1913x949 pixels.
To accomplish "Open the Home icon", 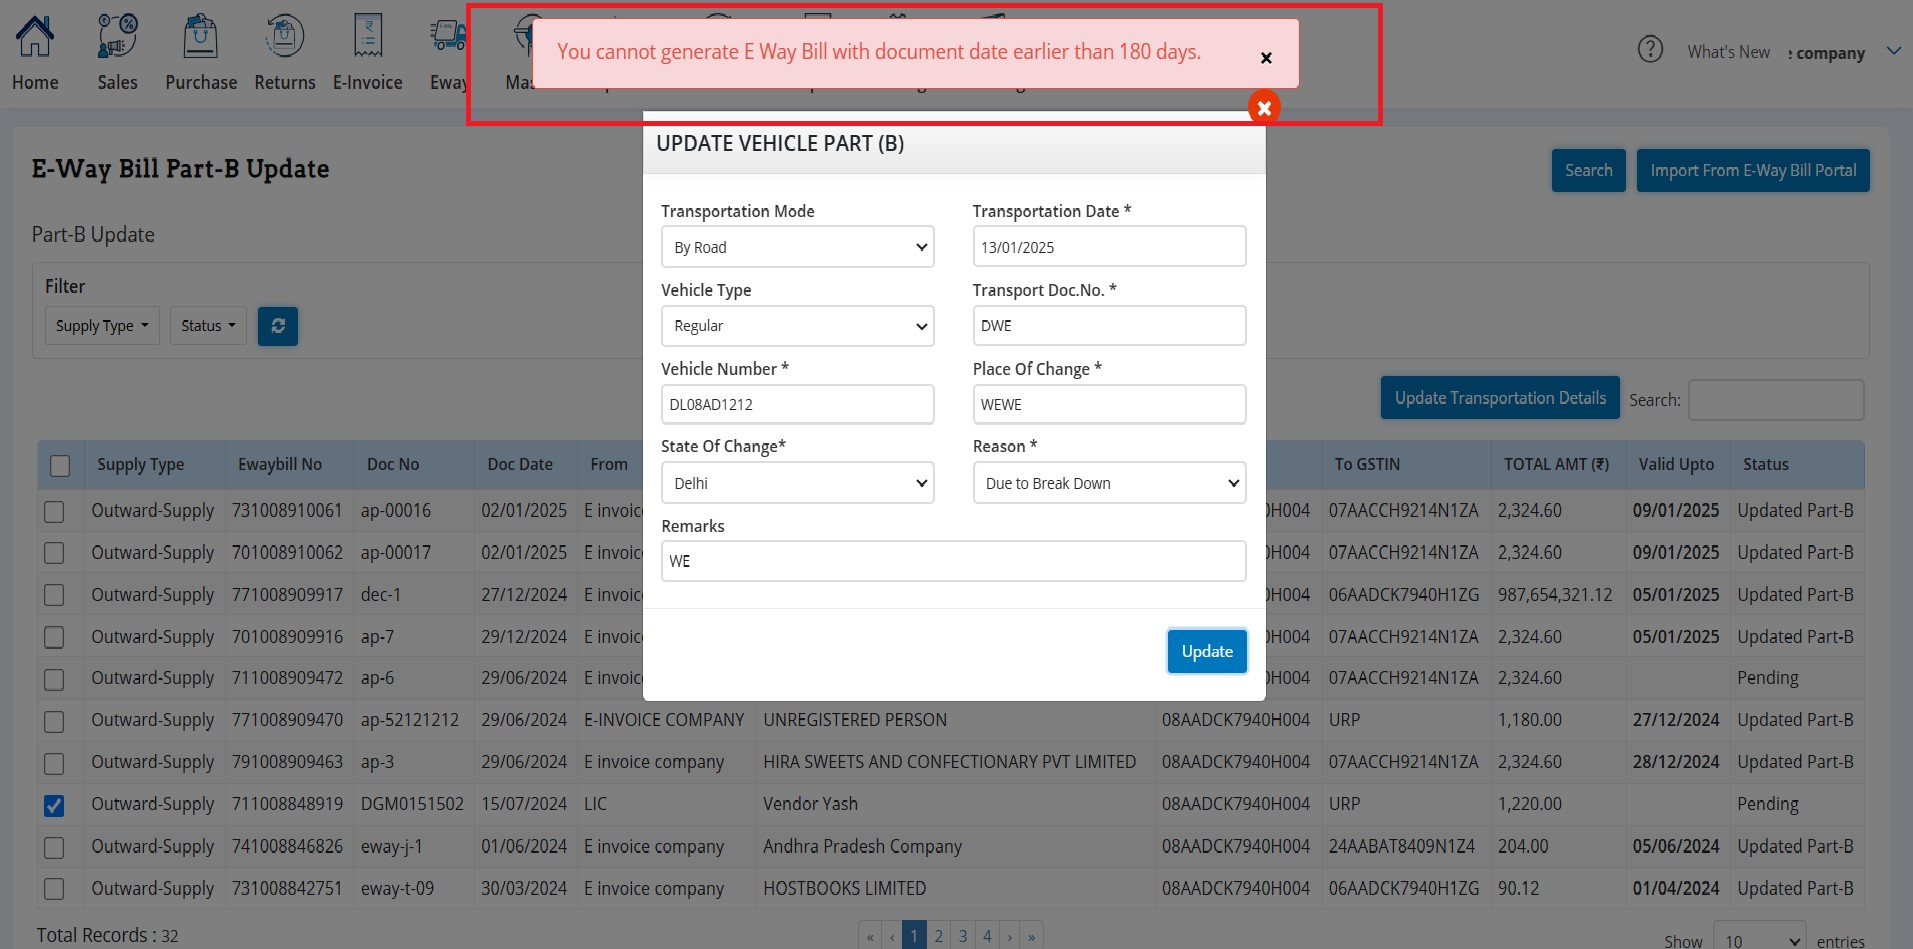I will point(35,37).
